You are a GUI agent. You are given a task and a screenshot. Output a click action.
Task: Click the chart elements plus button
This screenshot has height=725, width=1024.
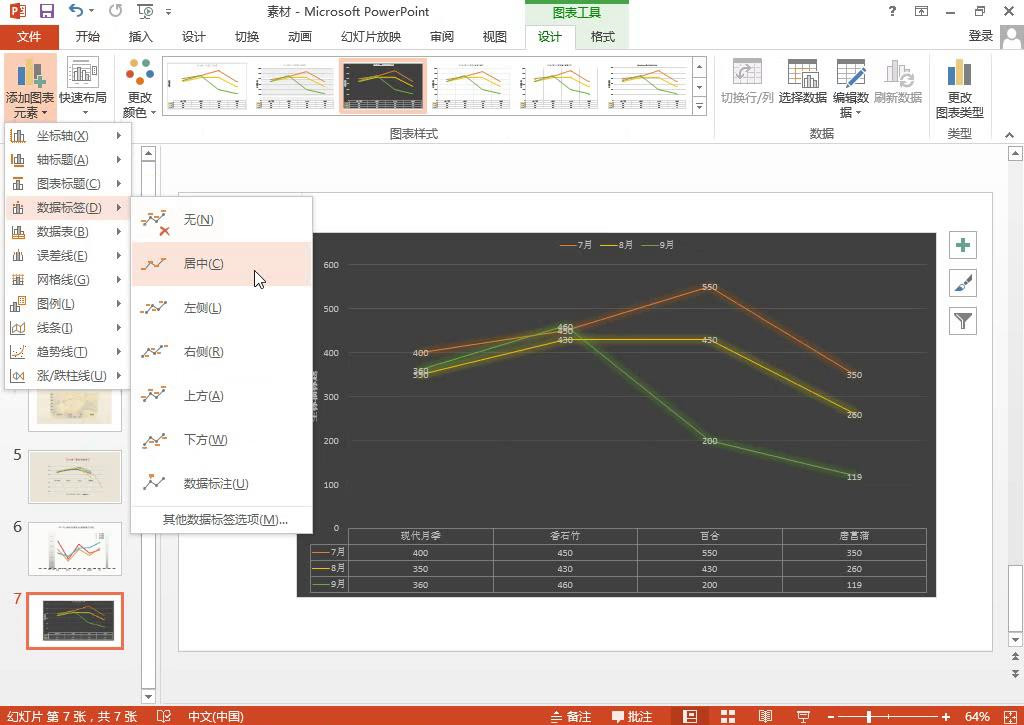click(963, 246)
